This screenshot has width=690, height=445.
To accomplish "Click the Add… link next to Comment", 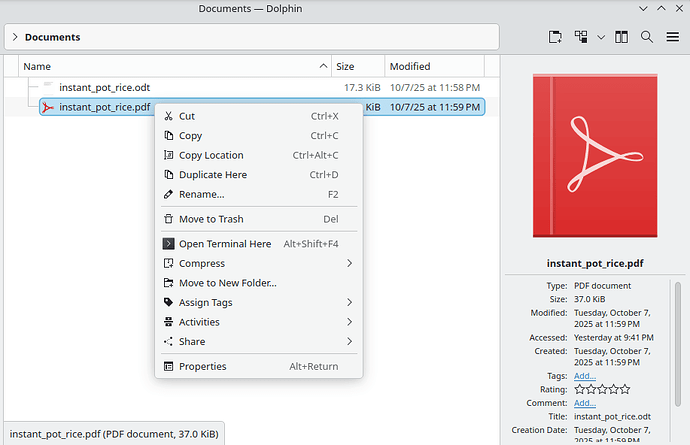I will click(584, 403).
